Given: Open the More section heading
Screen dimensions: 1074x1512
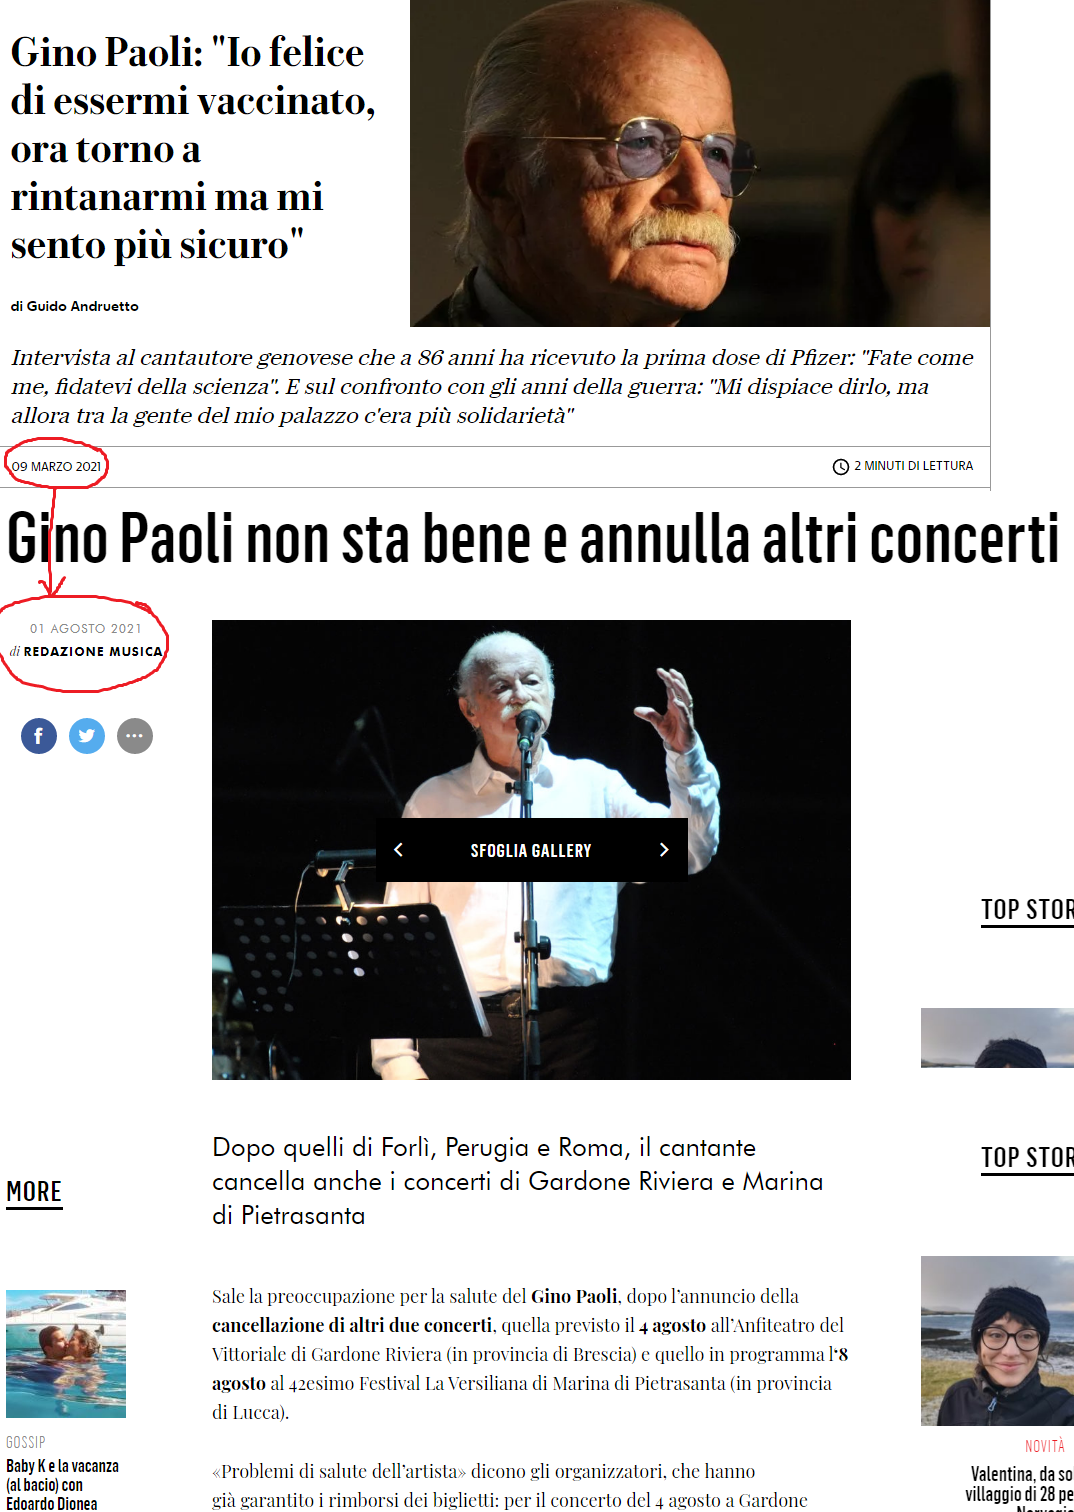Looking at the screenshot, I should [x=34, y=1192].
